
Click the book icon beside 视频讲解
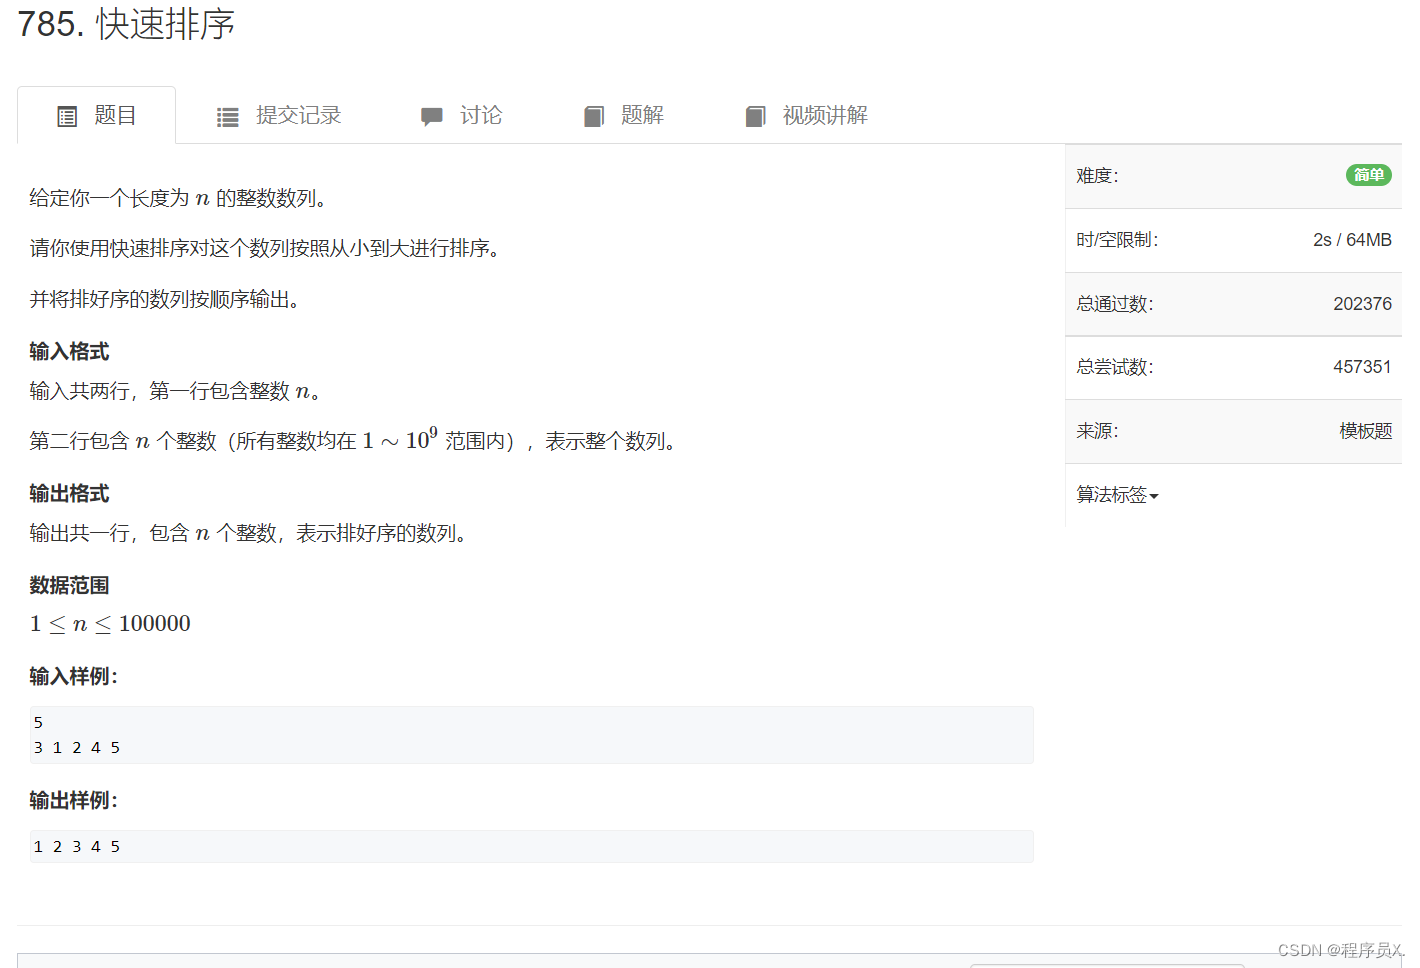pos(756,115)
